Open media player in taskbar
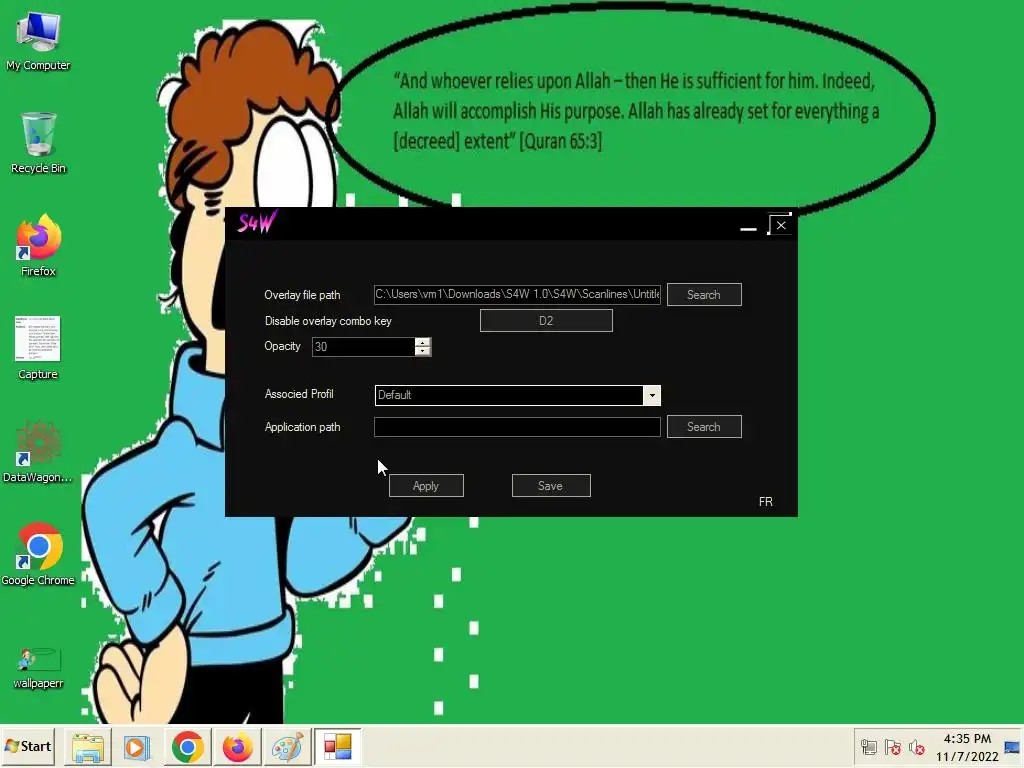Image resolution: width=1024 pixels, height=768 pixels. click(137, 747)
